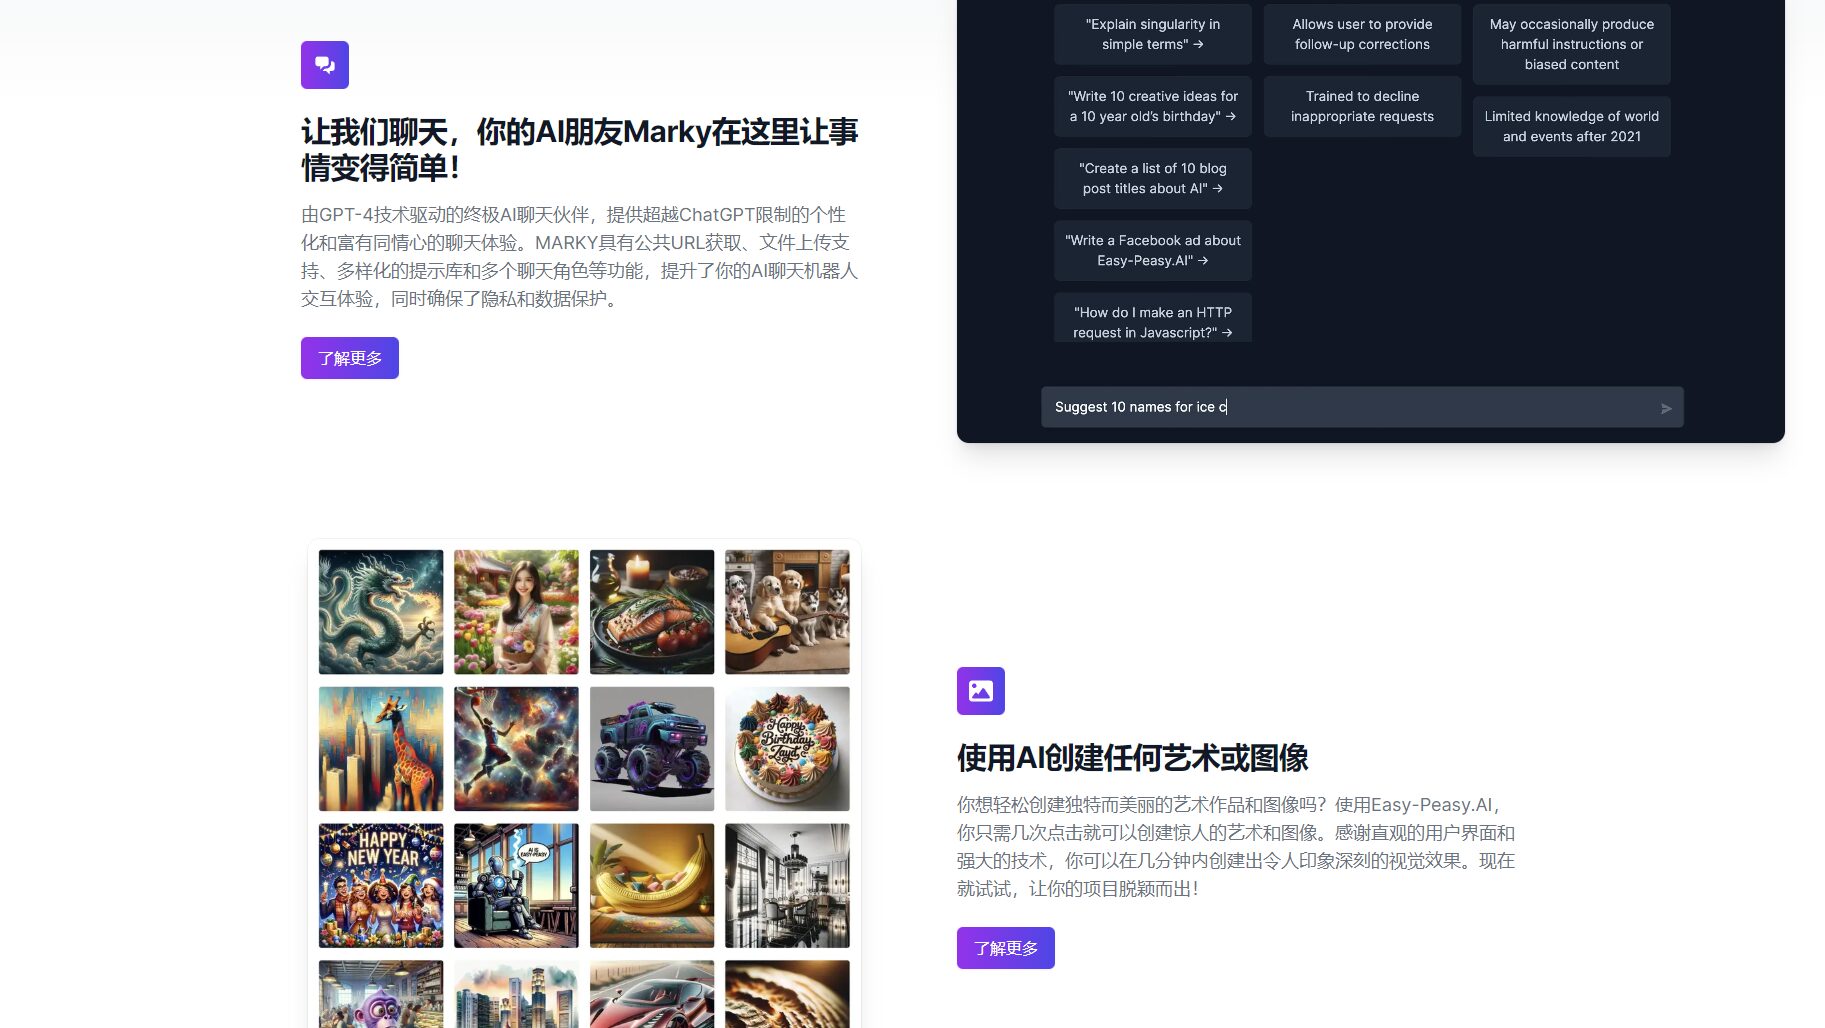1825x1028 pixels.
Task: Click 了解更多 under the AI art section
Action: 1005,948
